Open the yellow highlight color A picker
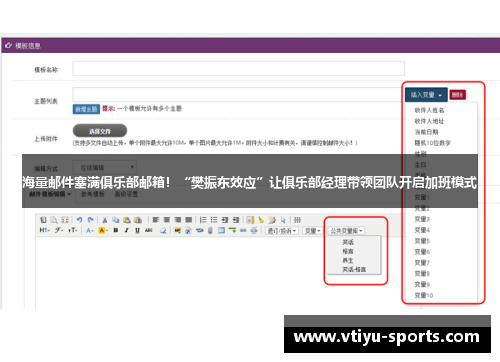The height and width of the screenshot is (362, 500). coord(103,230)
